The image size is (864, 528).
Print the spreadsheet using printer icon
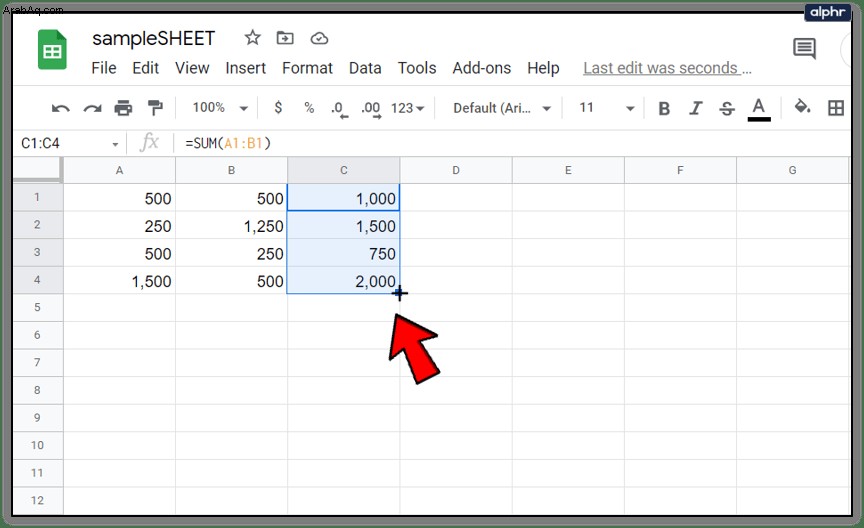point(123,108)
